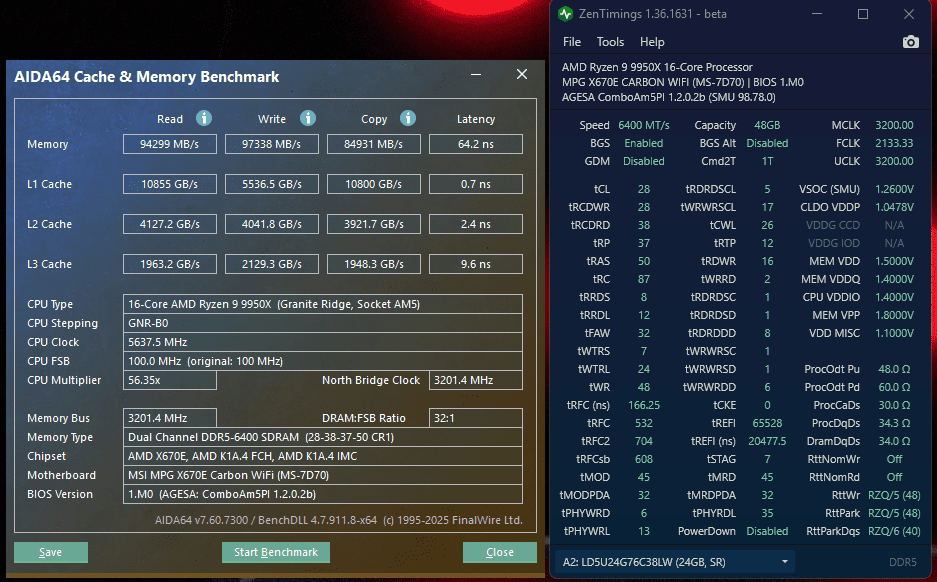Click tRCDRD value 38

(x=644, y=225)
